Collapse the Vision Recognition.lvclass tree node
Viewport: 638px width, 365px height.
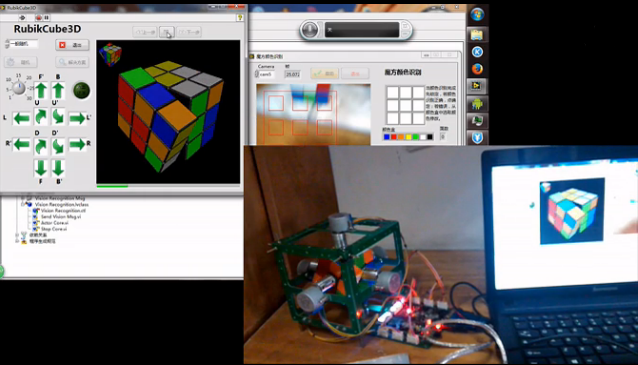[x=23, y=204]
